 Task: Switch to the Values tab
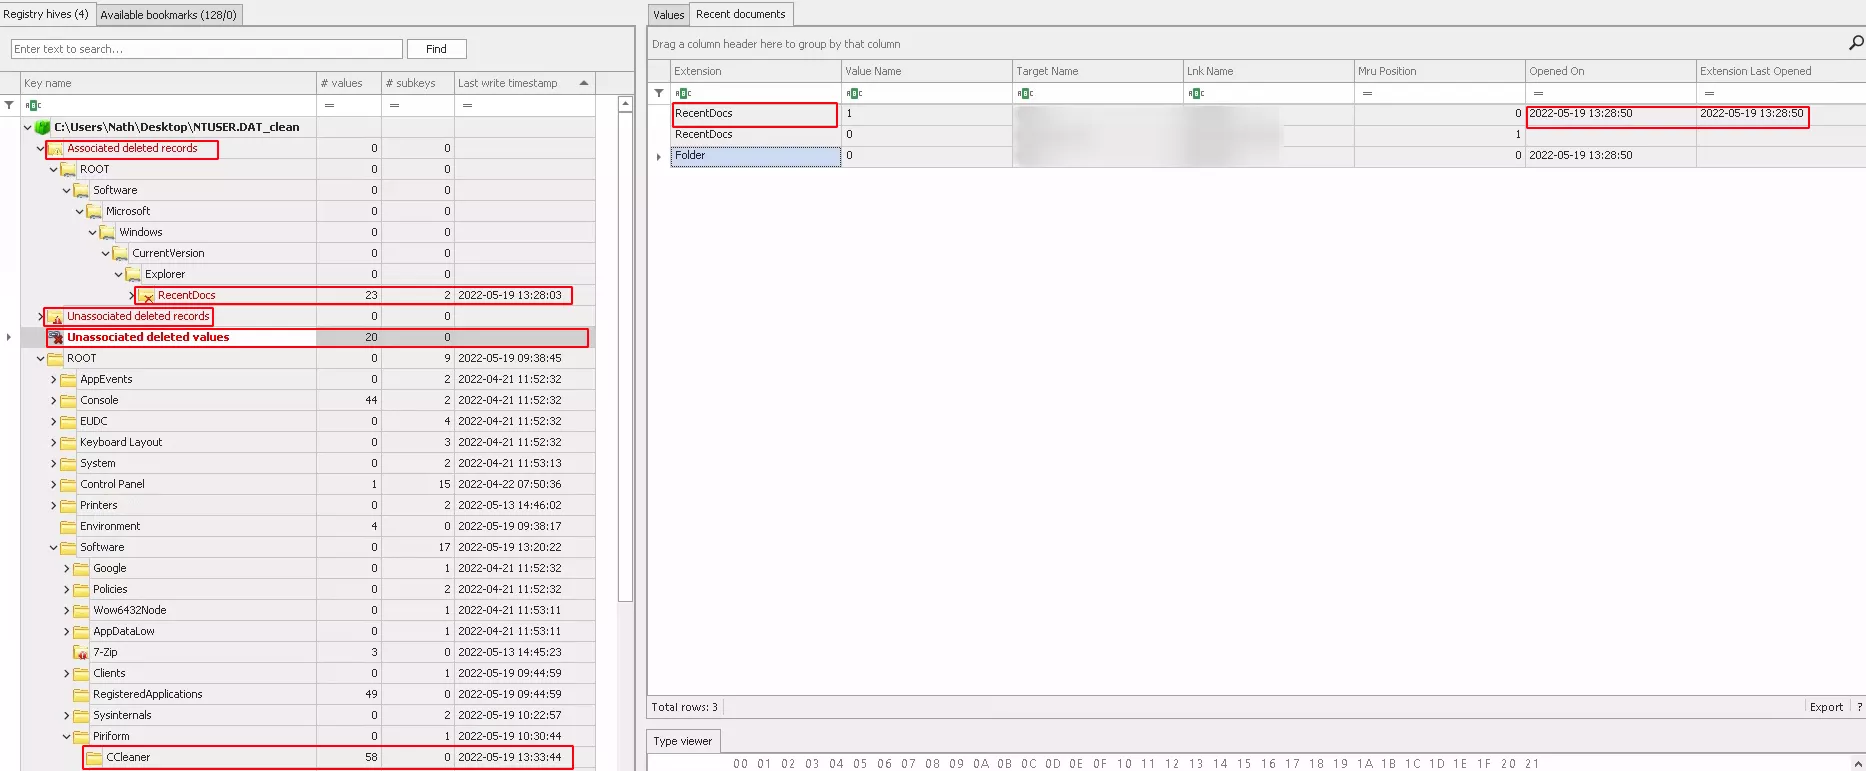coord(668,15)
